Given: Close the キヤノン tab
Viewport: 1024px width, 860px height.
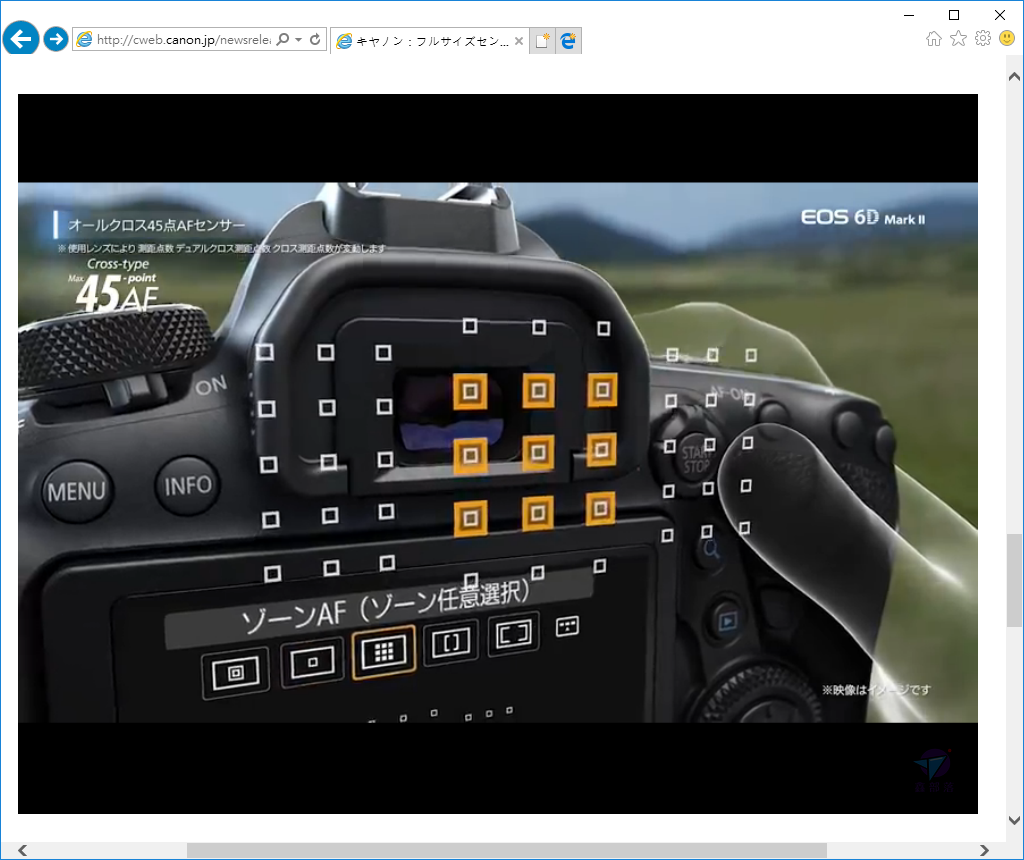Looking at the screenshot, I should (519, 40).
